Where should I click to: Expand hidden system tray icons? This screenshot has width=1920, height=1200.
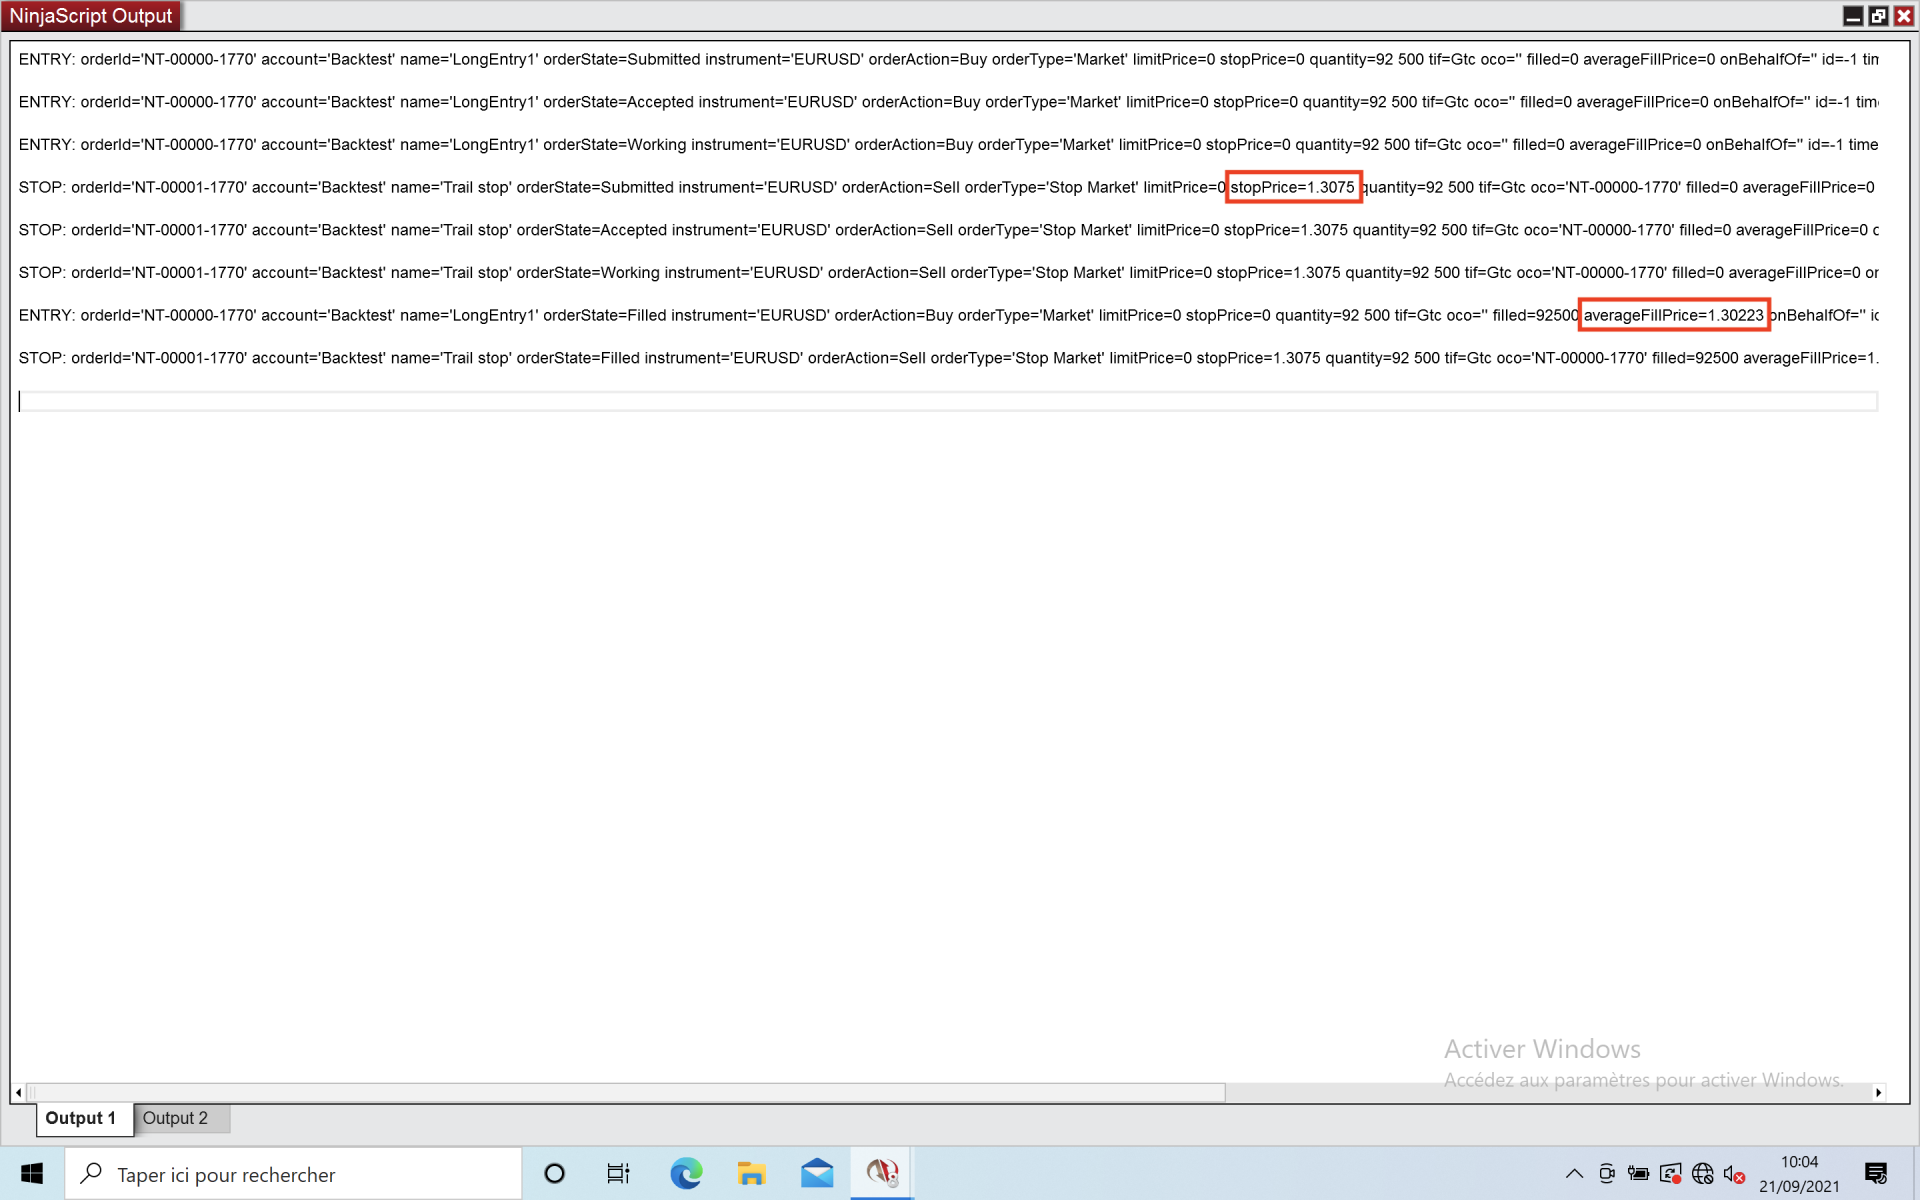1574,1174
